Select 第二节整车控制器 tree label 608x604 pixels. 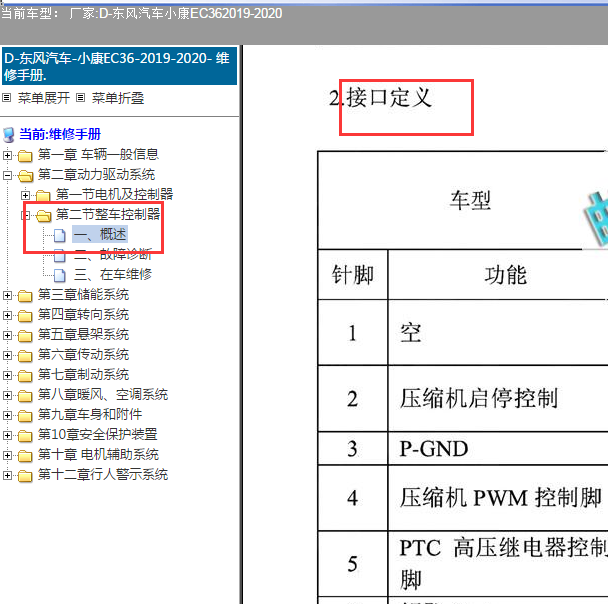pyautogui.click(x=108, y=214)
